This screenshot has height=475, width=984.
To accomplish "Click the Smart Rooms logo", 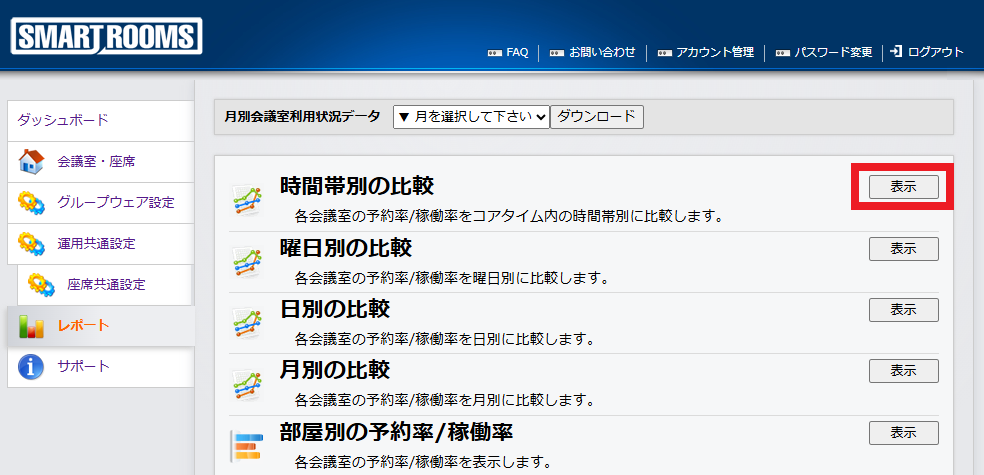I will pyautogui.click(x=107, y=37).
